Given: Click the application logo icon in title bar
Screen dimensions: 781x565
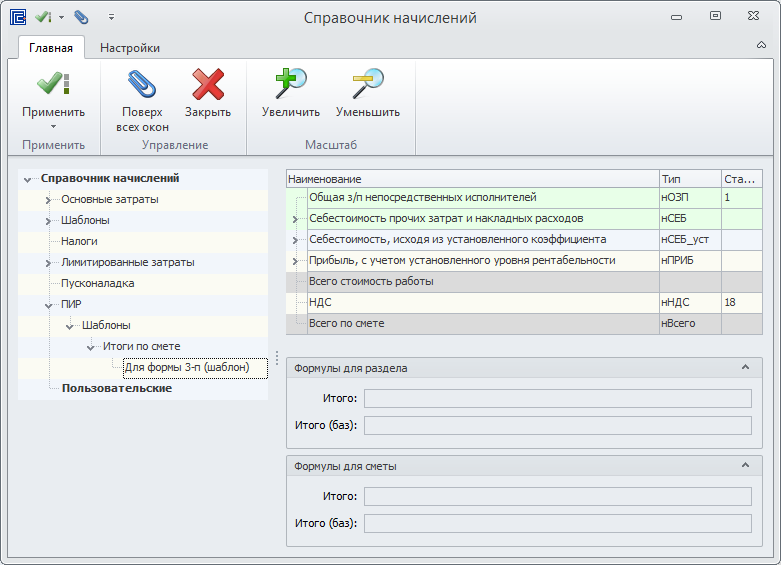Looking at the screenshot, I should tap(17, 17).
